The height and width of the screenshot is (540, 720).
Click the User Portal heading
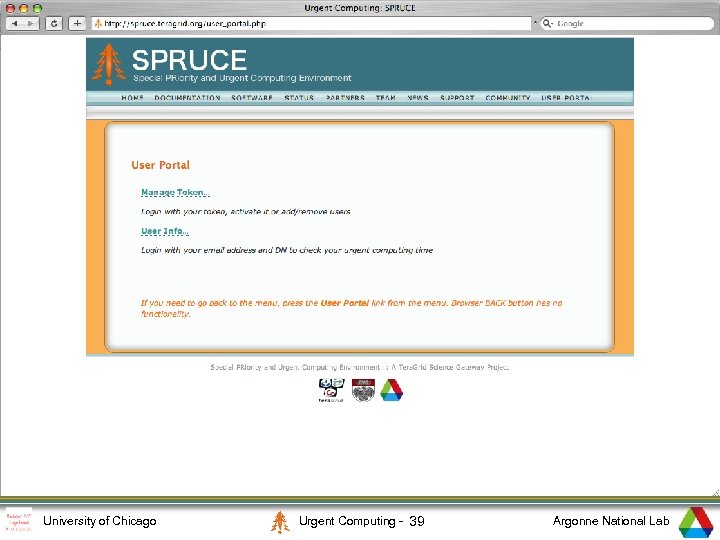pyautogui.click(x=160, y=165)
